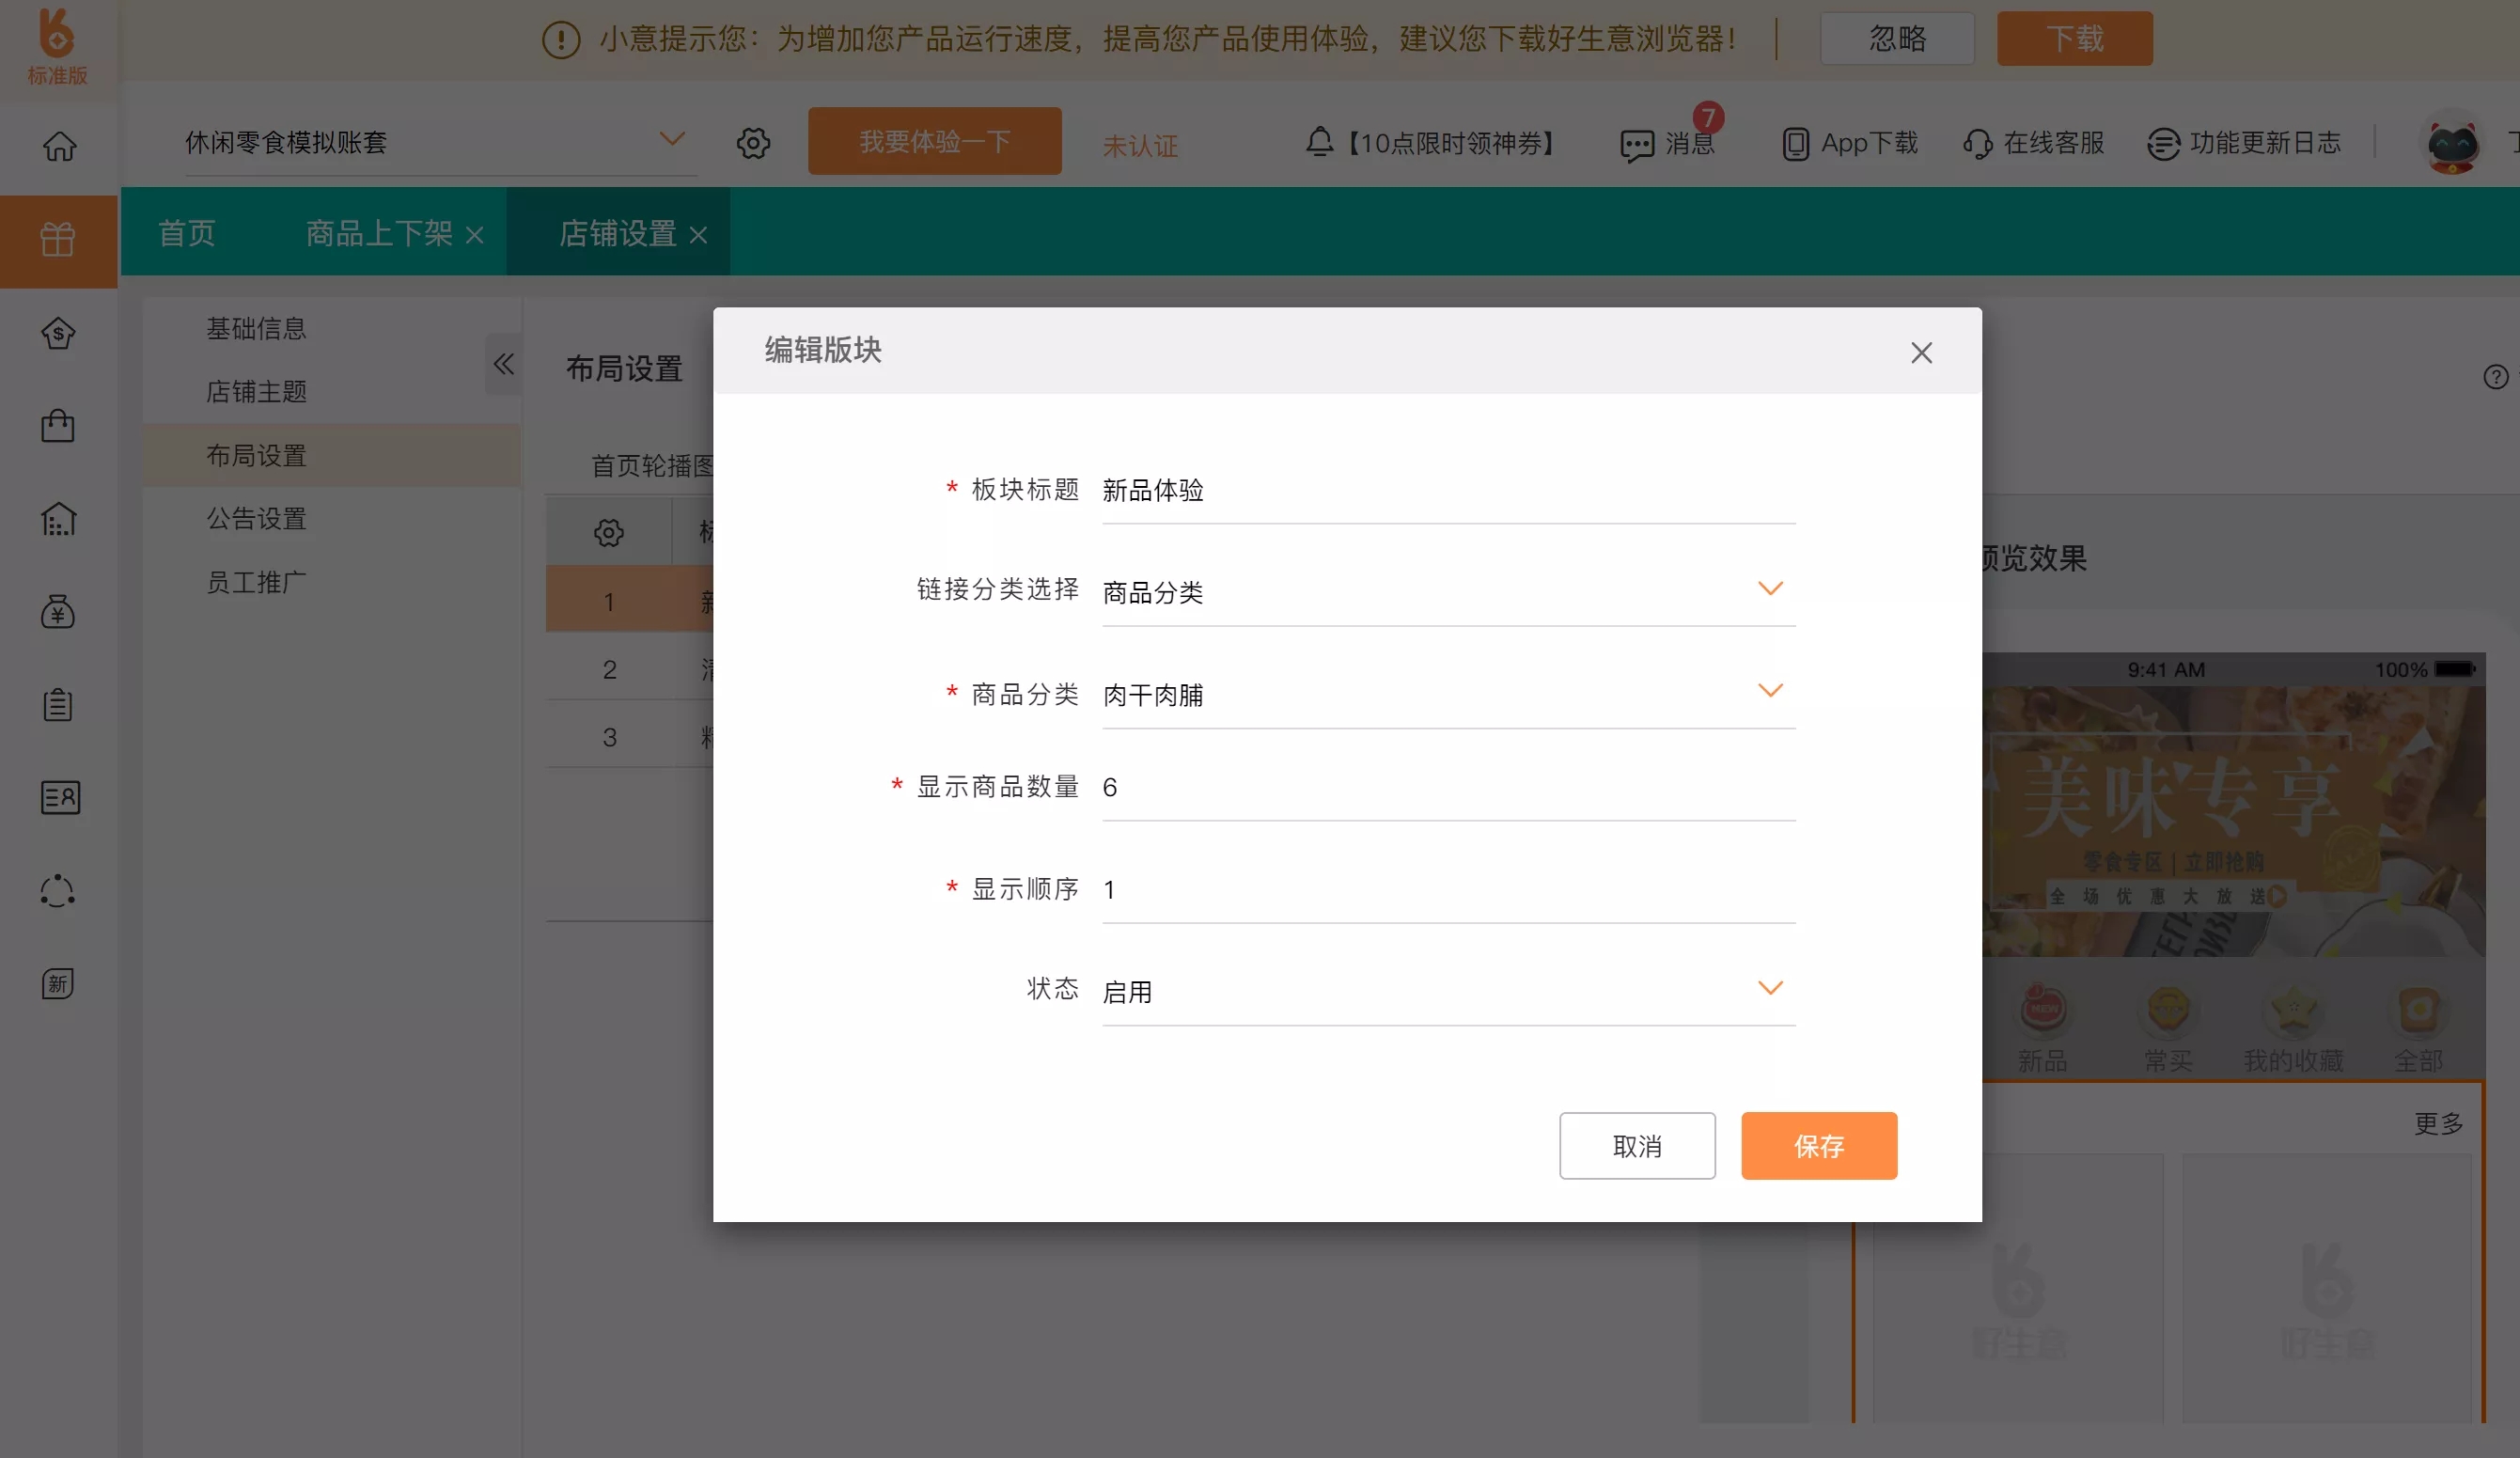The image size is (2520, 1458).
Task: Open the shopping bag sidebar icon
Action: click(x=58, y=426)
